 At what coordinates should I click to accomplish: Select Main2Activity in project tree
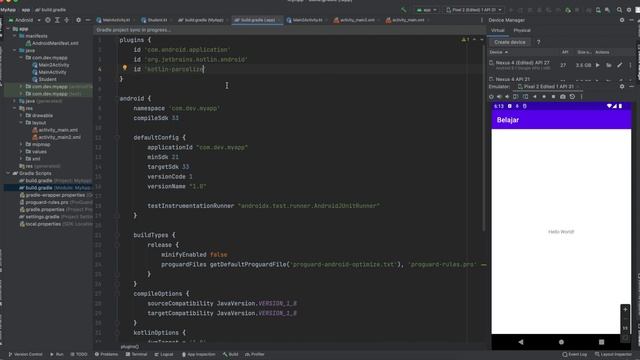coord(51,65)
